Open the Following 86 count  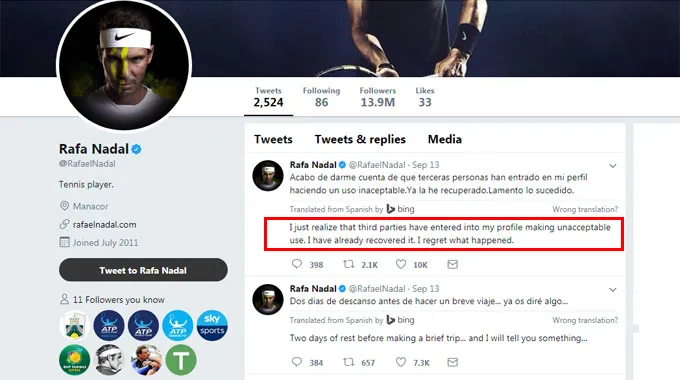coord(321,97)
